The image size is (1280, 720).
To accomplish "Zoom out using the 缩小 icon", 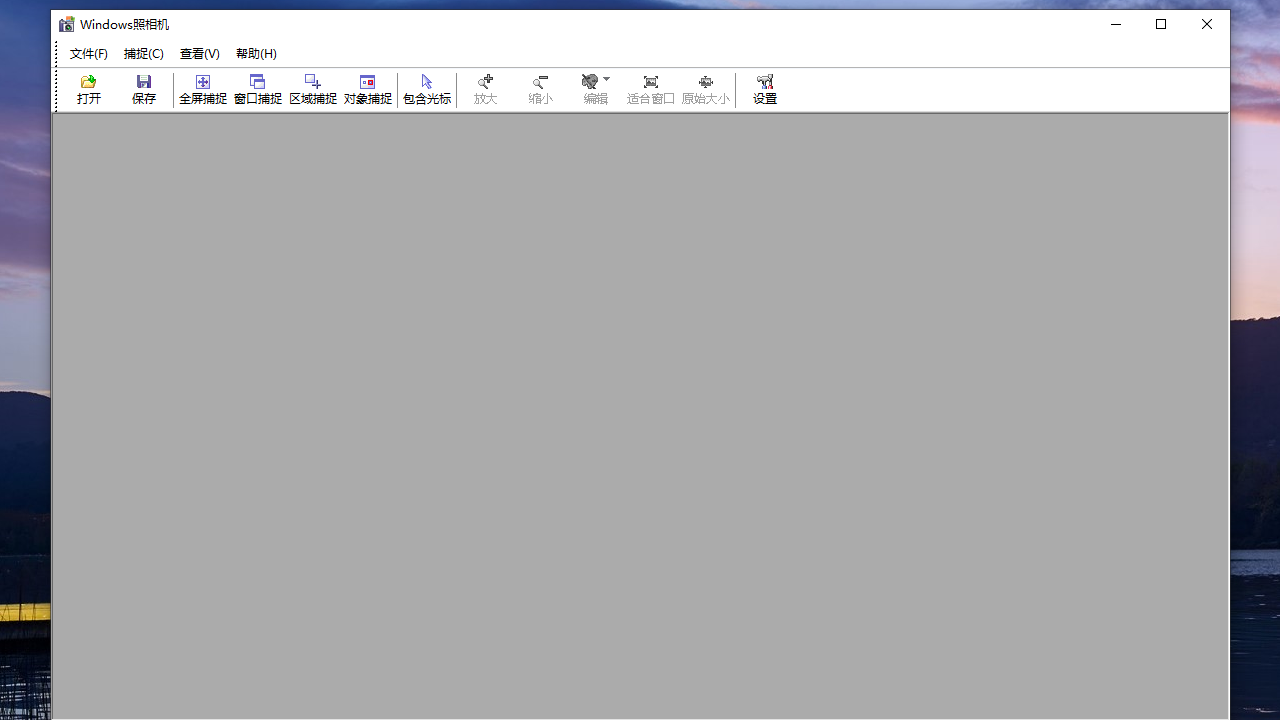I will coord(540,89).
